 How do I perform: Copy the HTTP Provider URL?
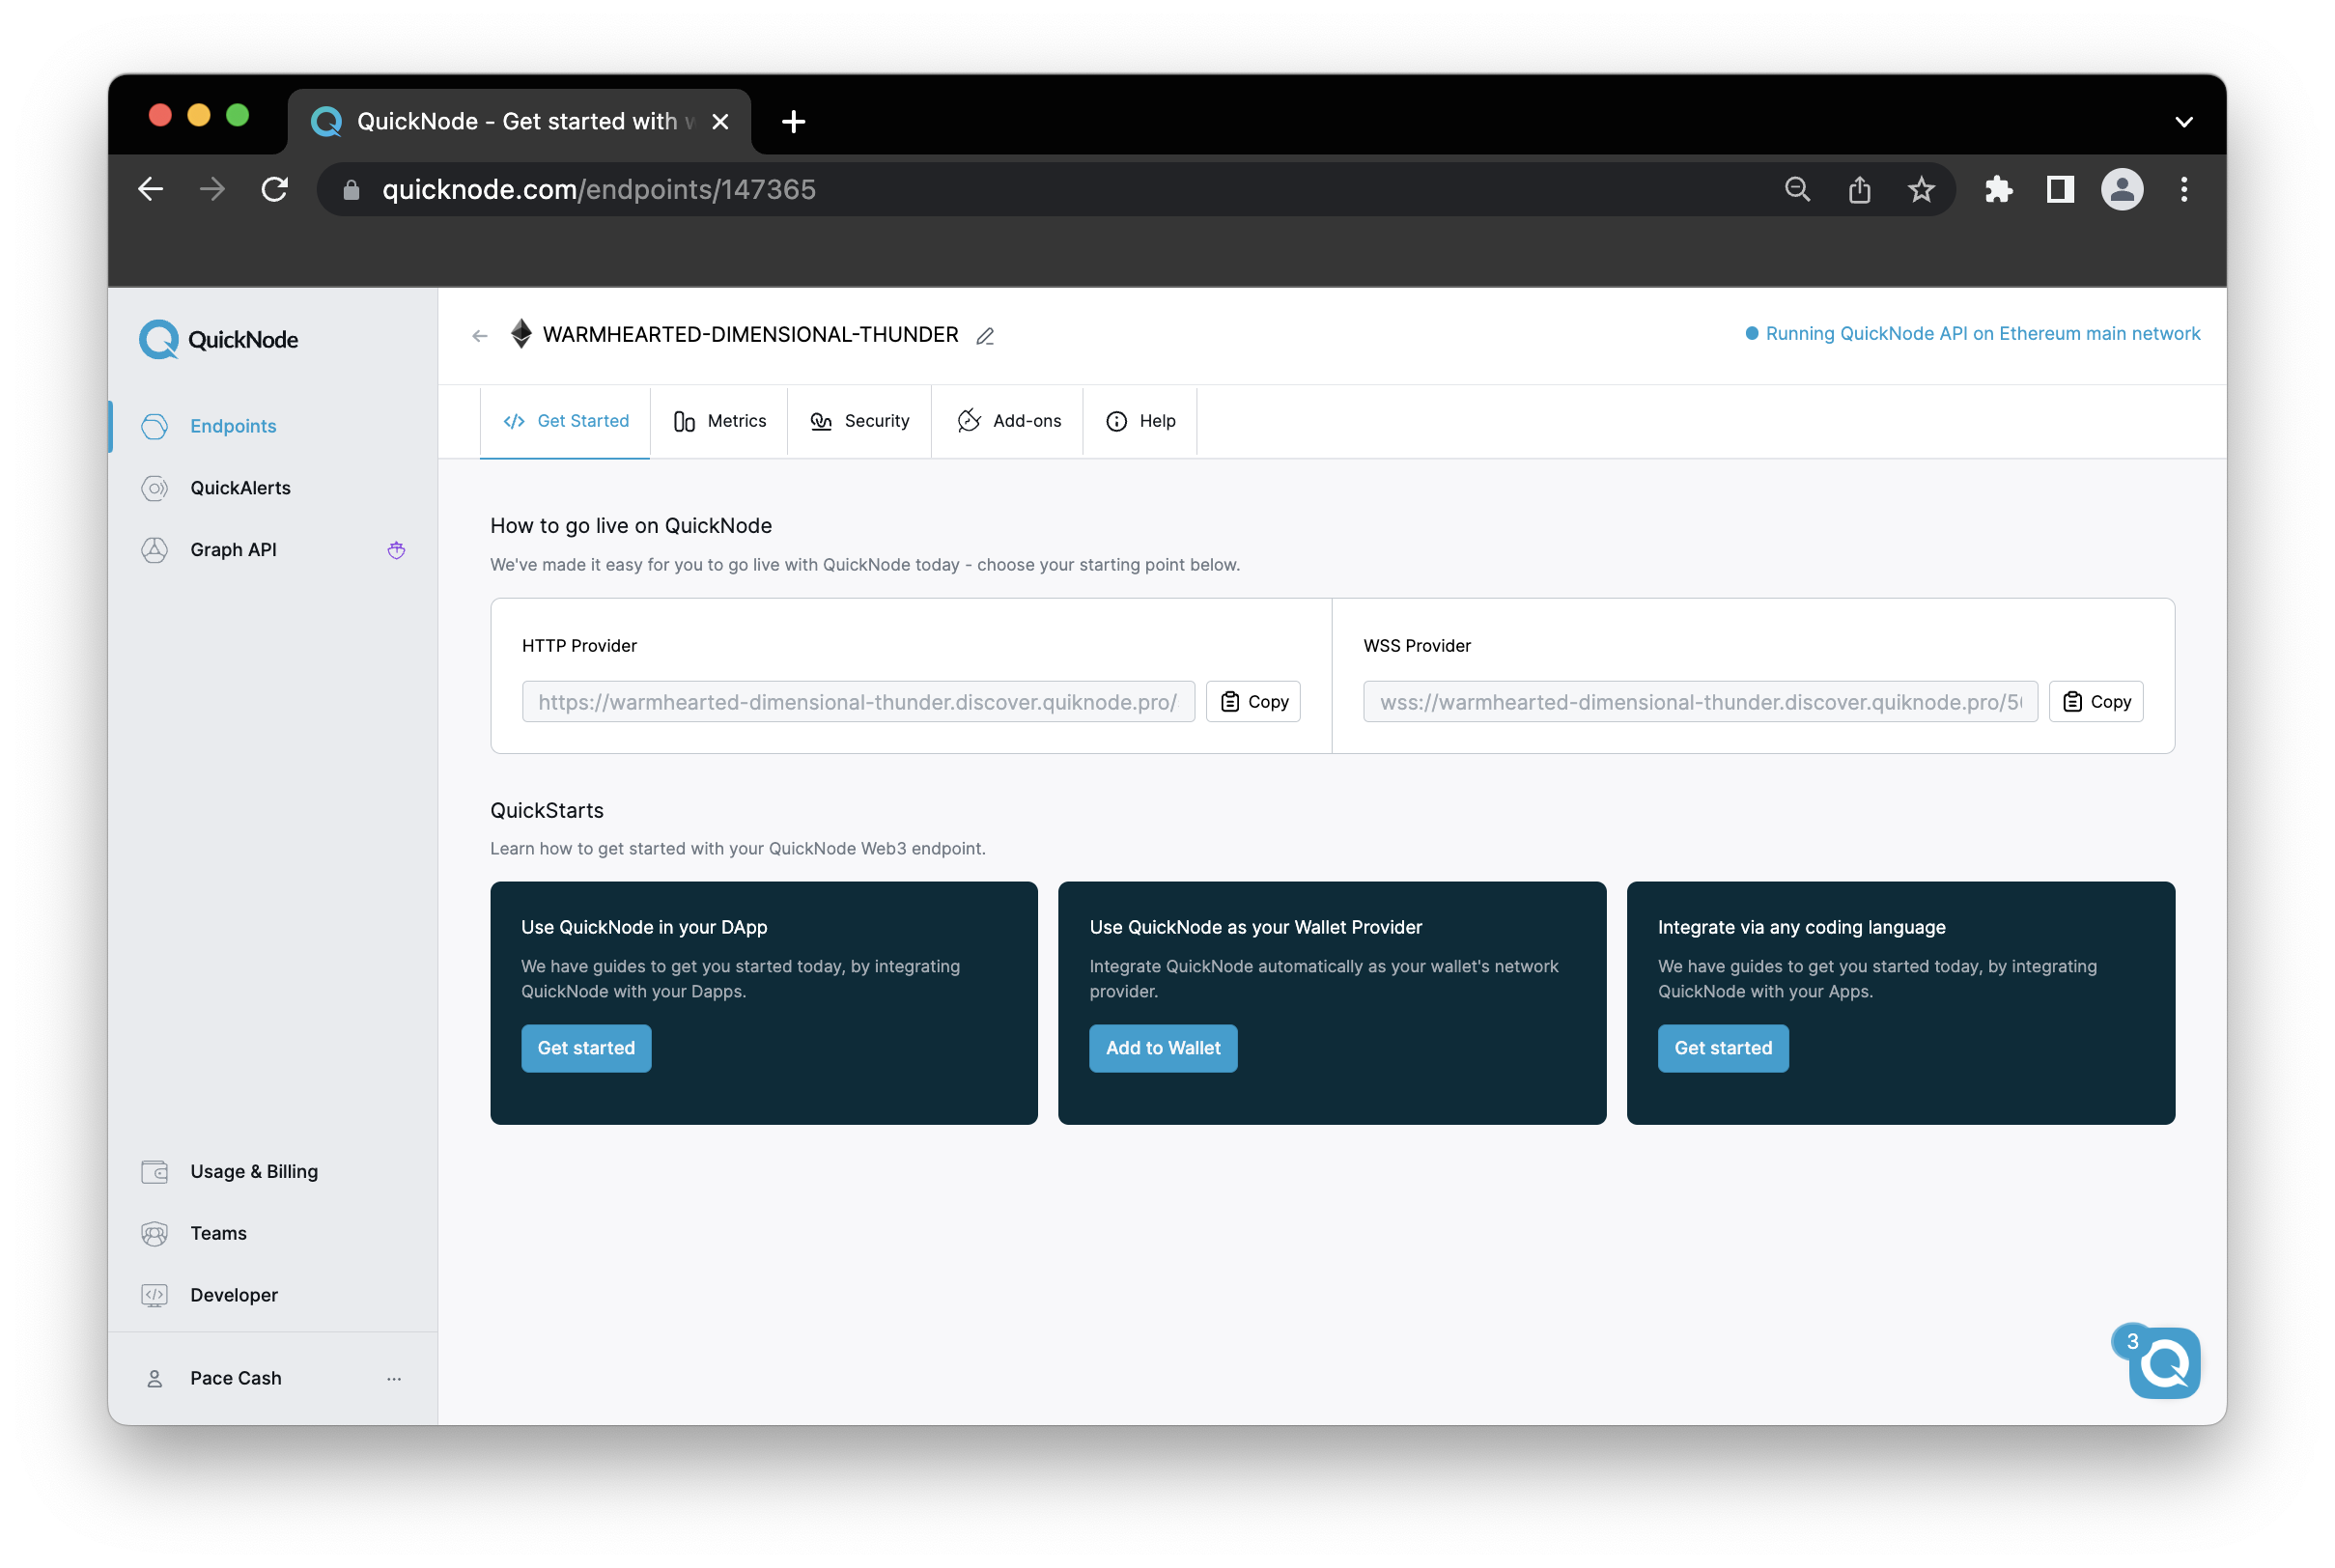tap(1253, 702)
